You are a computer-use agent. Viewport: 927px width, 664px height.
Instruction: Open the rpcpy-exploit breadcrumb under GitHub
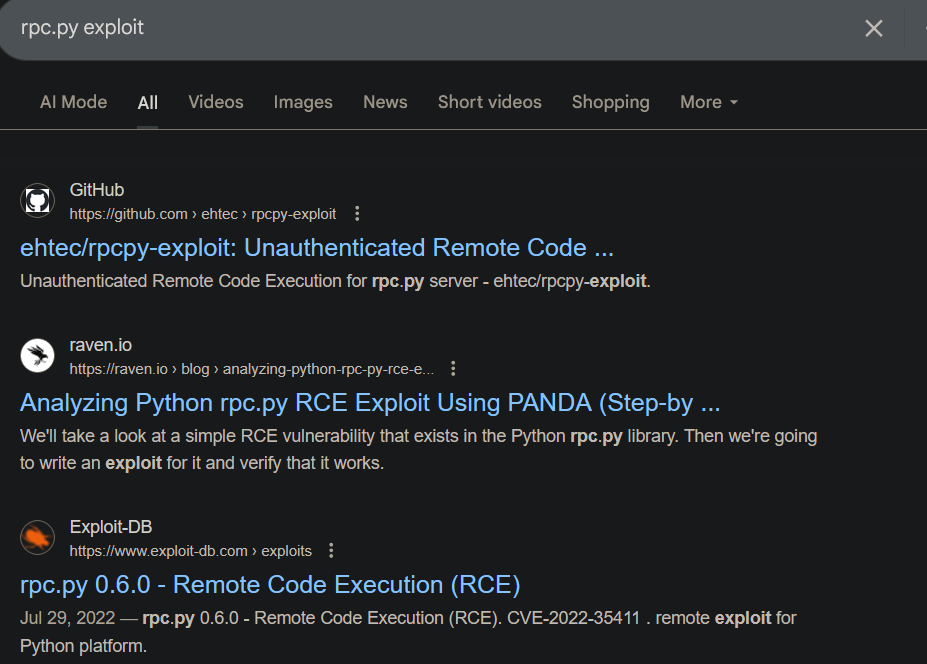[293, 214]
